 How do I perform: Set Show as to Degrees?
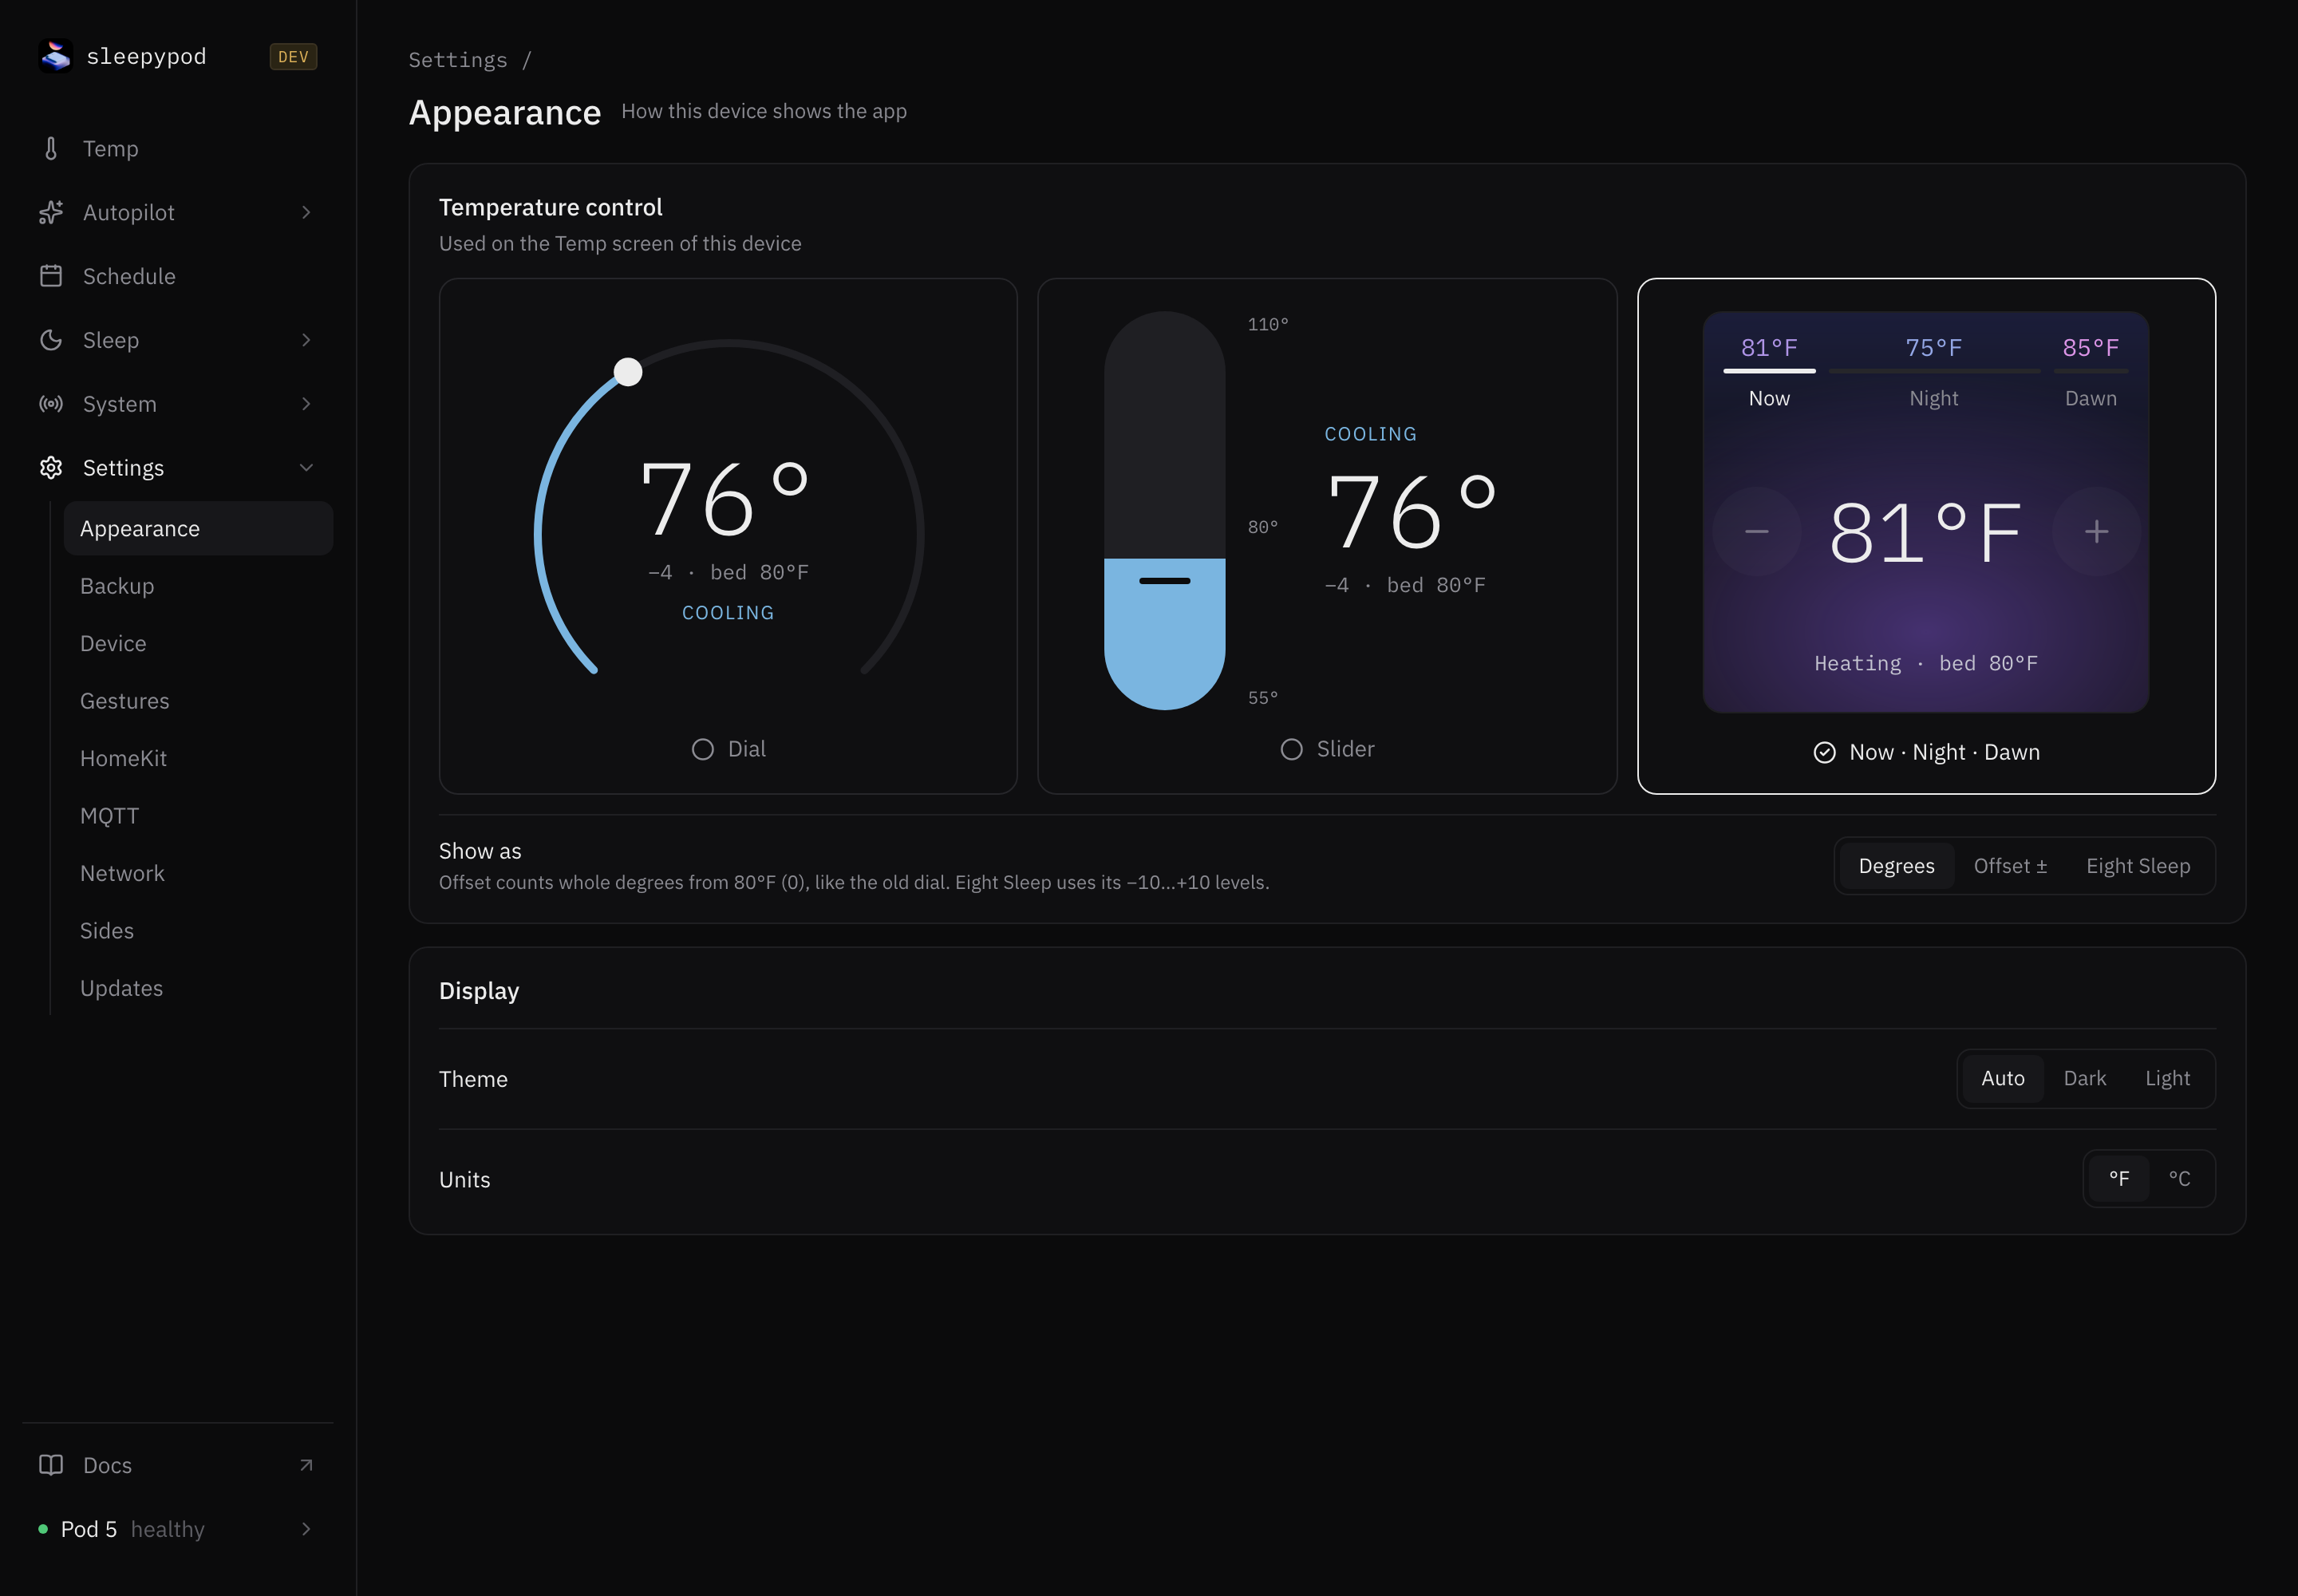point(1896,866)
